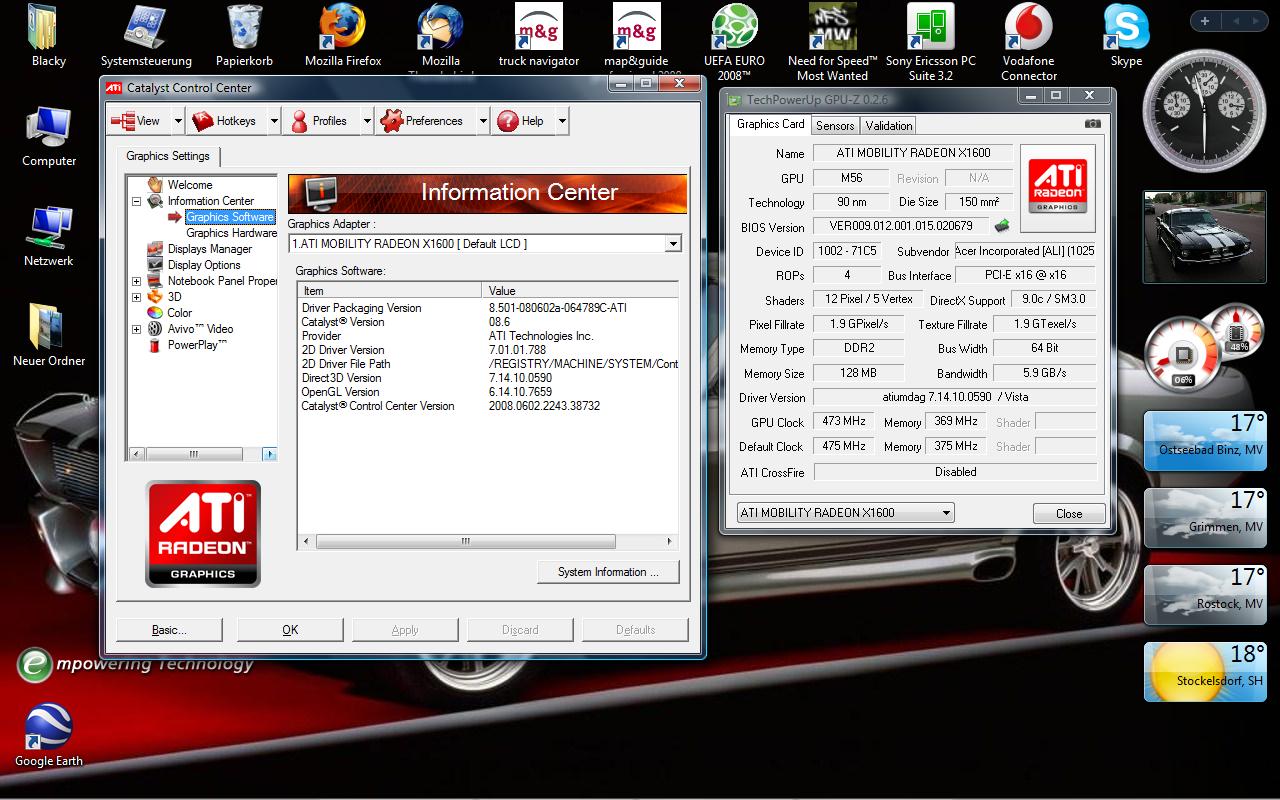The image size is (1280, 800).
Task: Open Ostseebad Binz weather gadget
Action: click(1205, 440)
